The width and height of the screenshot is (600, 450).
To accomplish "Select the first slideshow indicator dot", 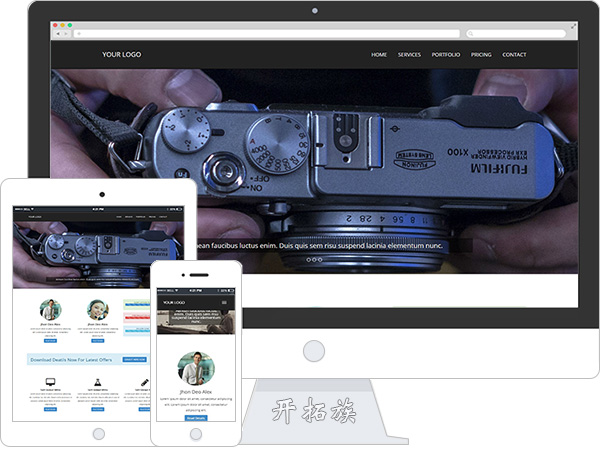I will click(308, 260).
